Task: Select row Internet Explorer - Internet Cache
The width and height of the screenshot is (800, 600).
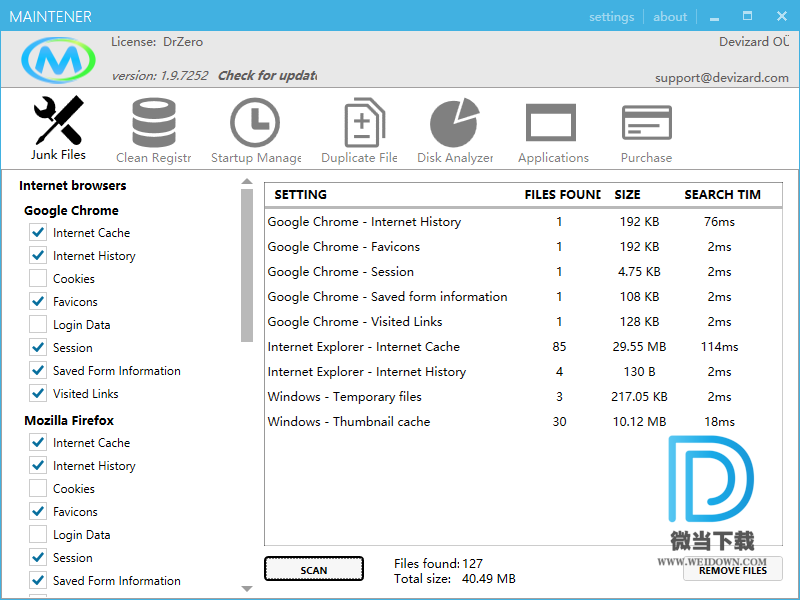Action: point(523,346)
